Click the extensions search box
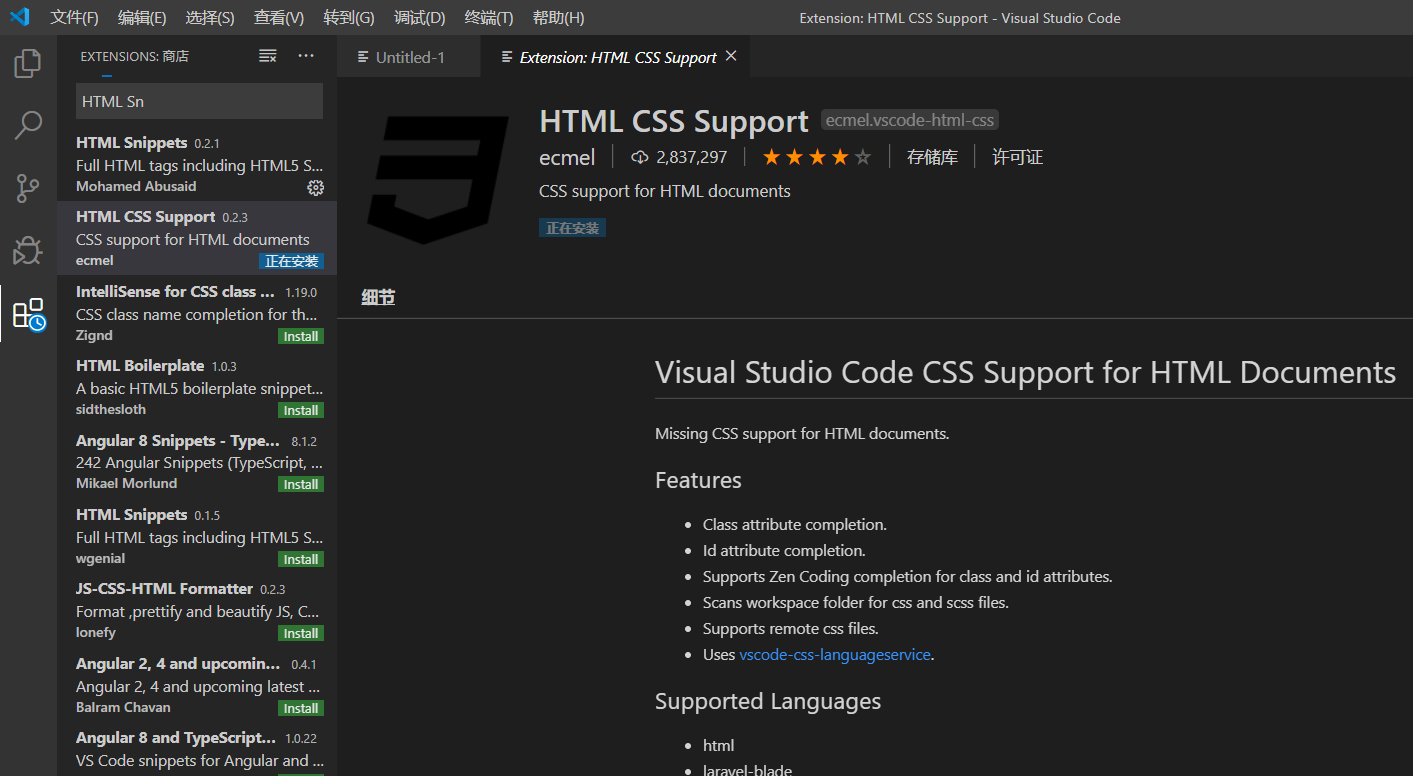The width and height of the screenshot is (1413, 776). point(199,101)
